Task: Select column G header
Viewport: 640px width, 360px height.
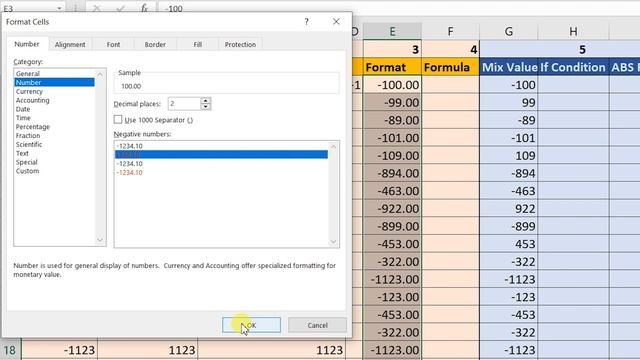Action: [x=509, y=31]
